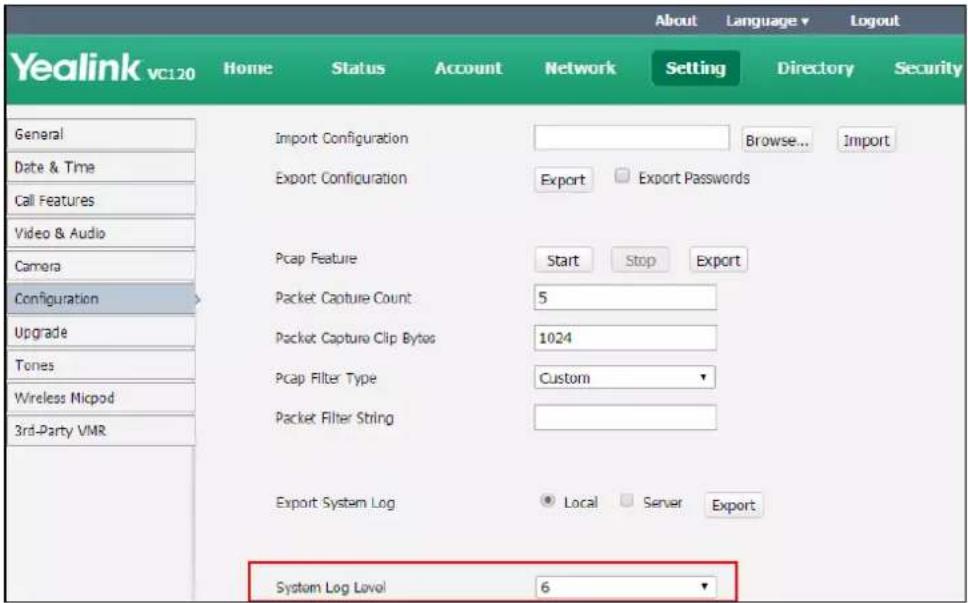Open Wireless Micpod settings
This screenshot has height=603, width=968.
pyautogui.click(x=102, y=398)
